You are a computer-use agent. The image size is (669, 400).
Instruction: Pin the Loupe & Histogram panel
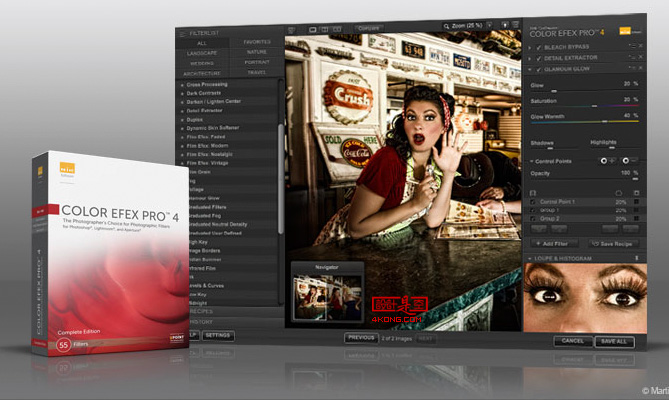click(637, 258)
